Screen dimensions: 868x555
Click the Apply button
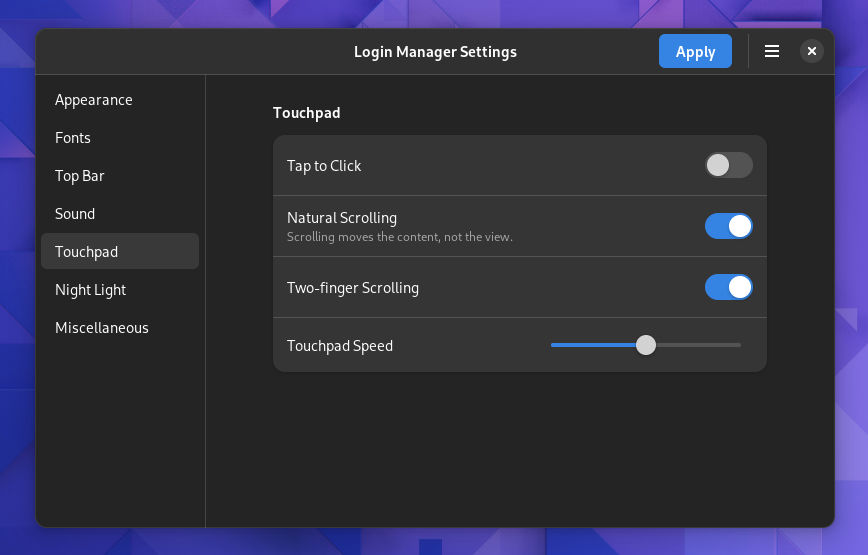(x=695, y=51)
